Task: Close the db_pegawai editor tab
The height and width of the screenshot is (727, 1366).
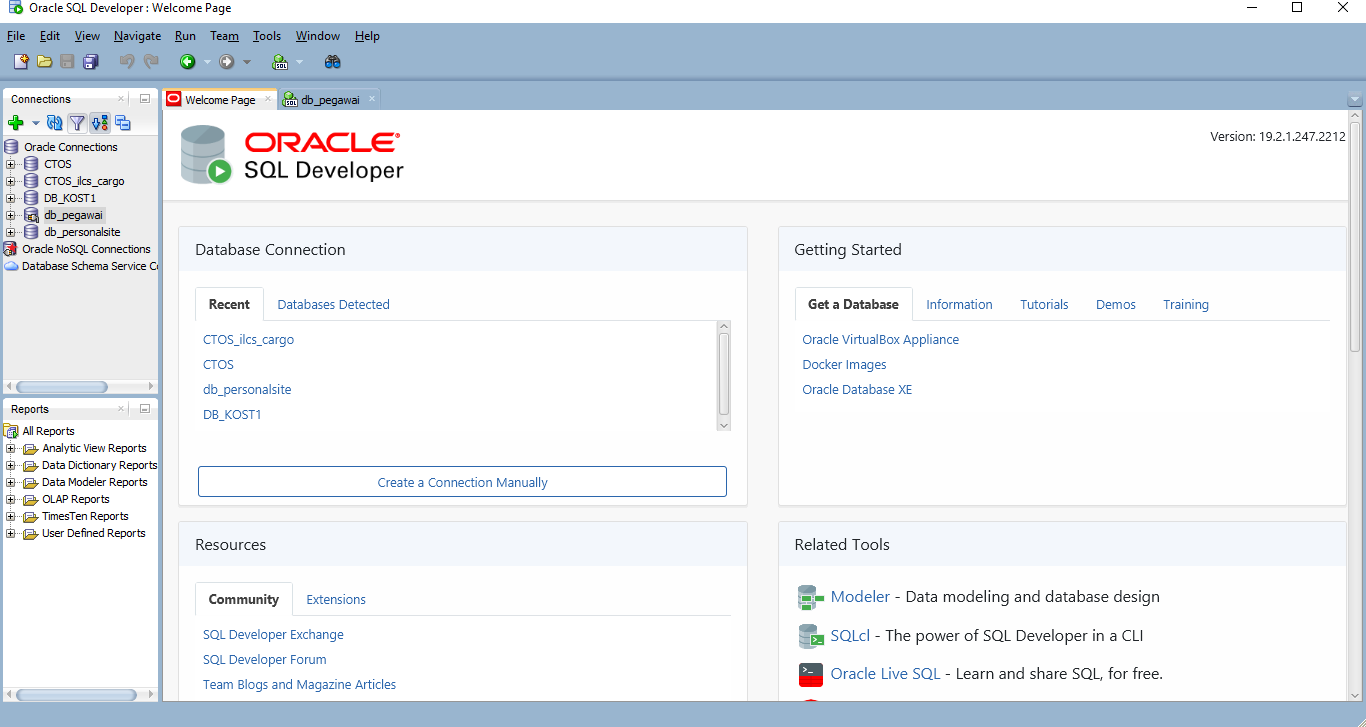Action: pyautogui.click(x=372, y=99)
